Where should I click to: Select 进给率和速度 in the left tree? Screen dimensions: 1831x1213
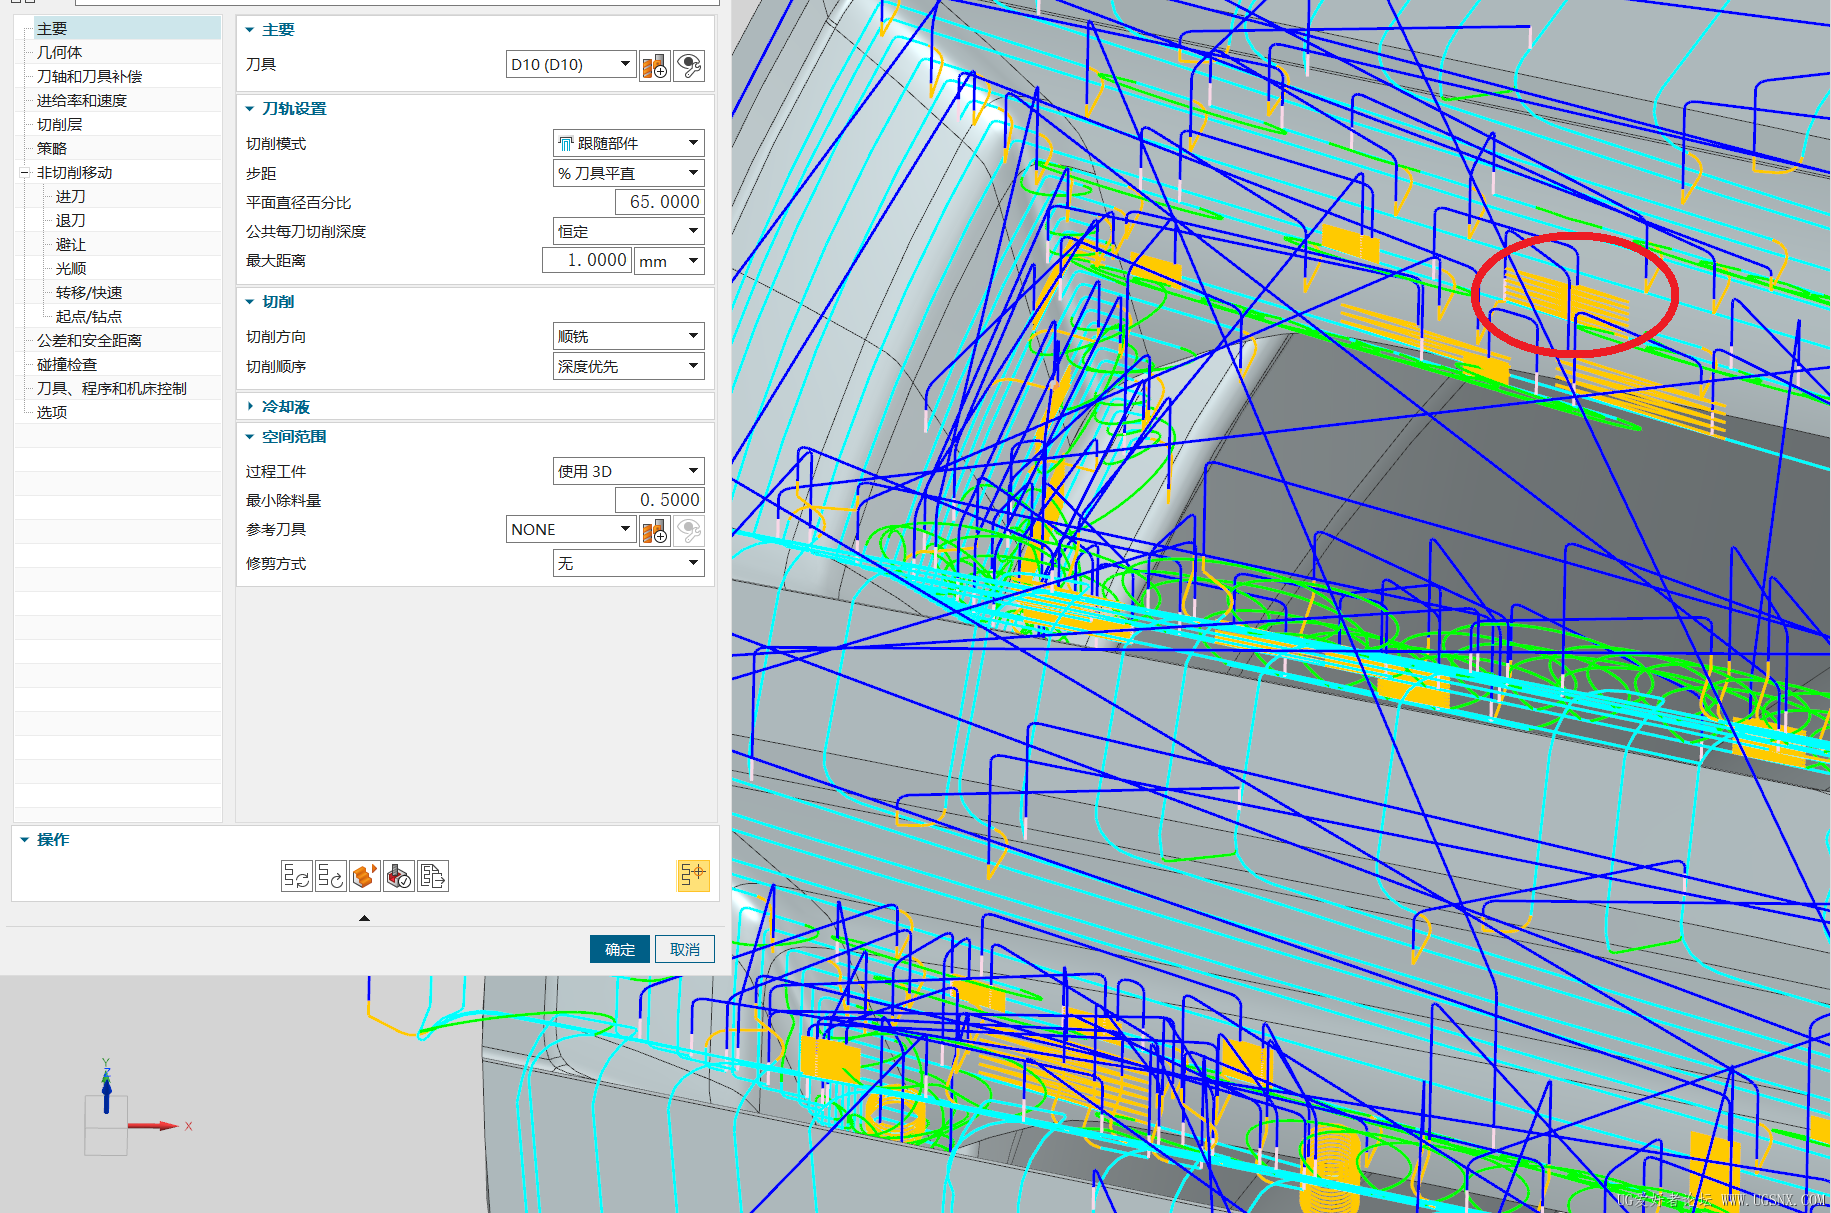82,101
